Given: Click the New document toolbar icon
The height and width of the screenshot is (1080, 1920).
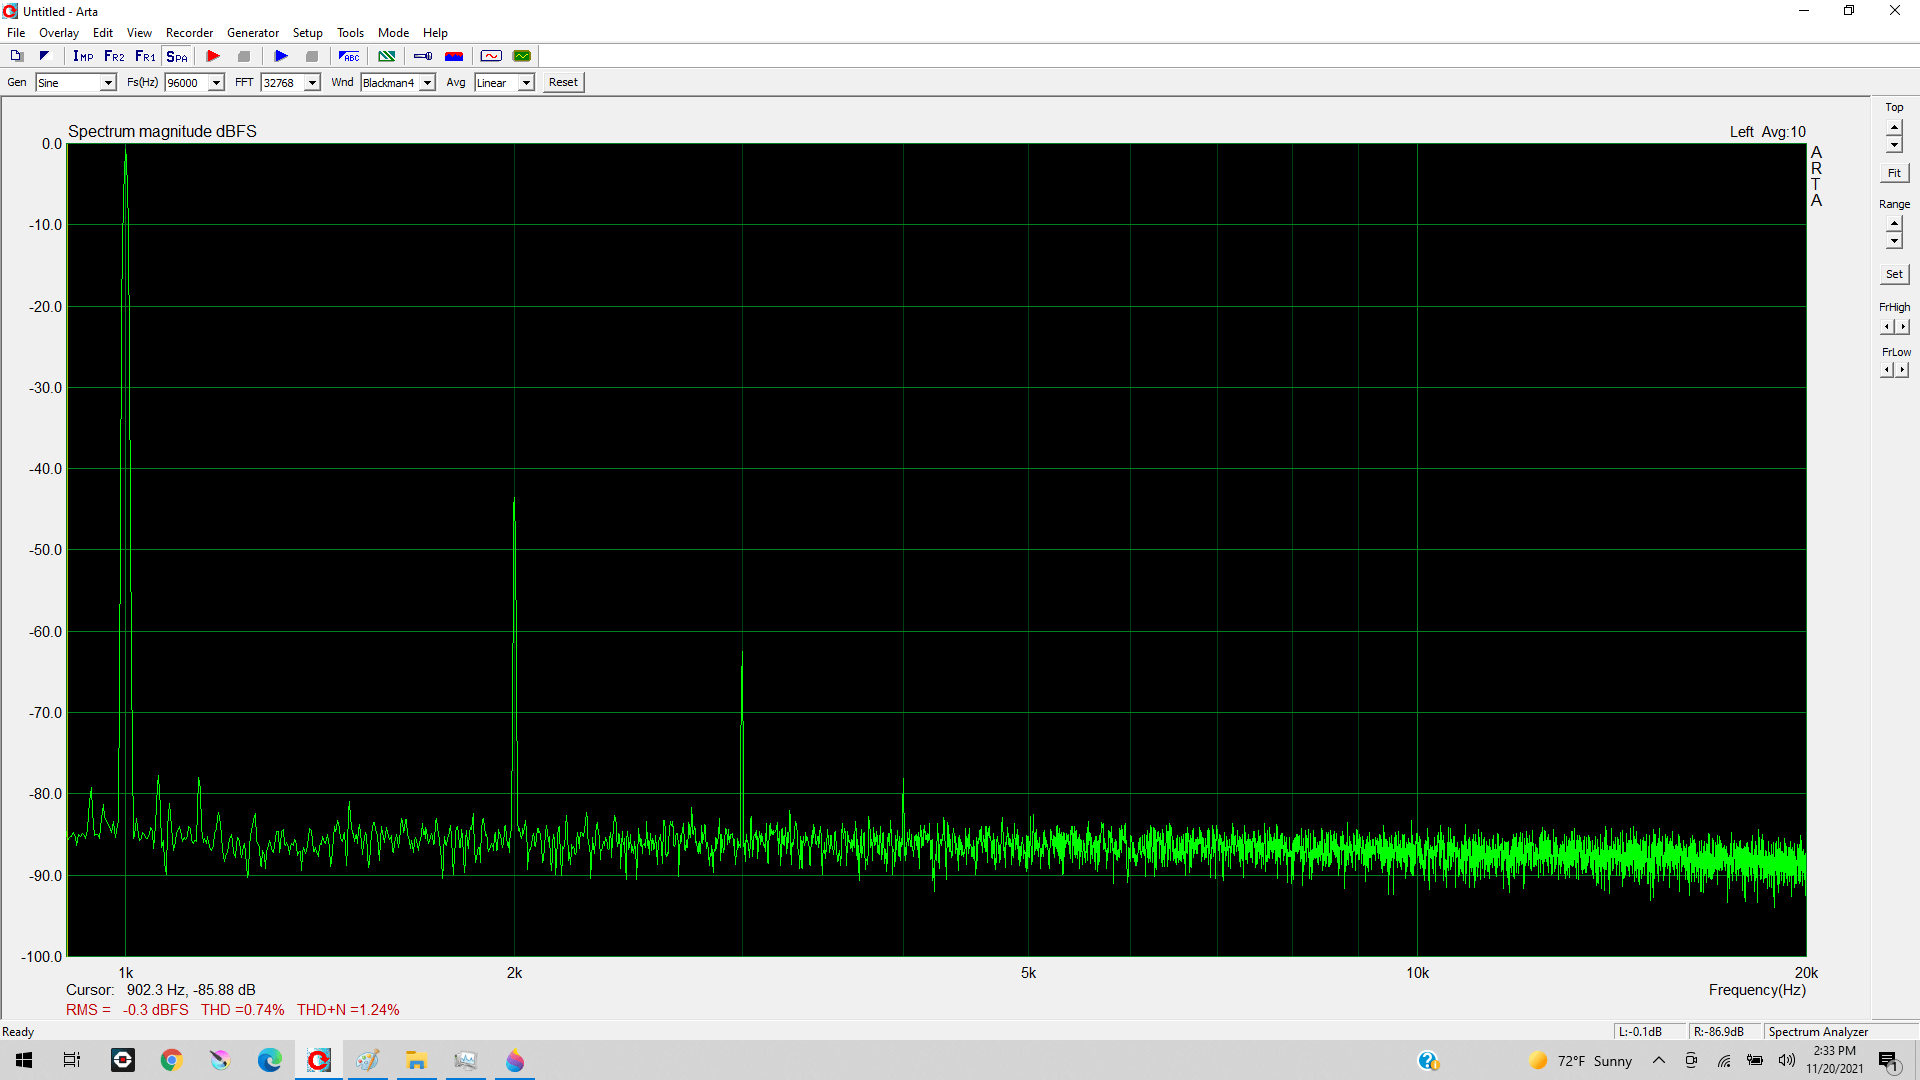Looking at the screenshot, I should tap(17, 56).
